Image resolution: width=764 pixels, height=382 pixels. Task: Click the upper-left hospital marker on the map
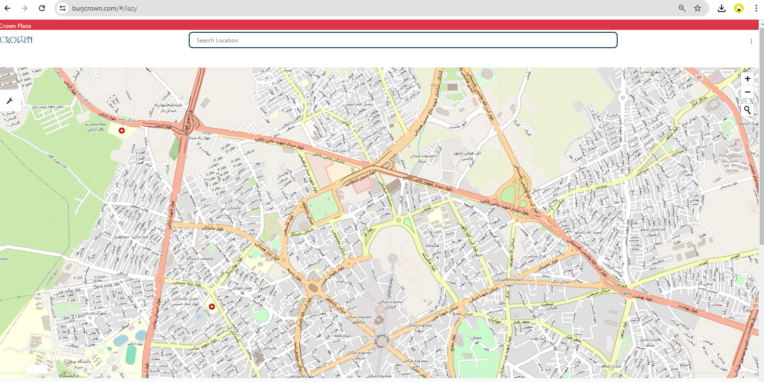[122, 131]
